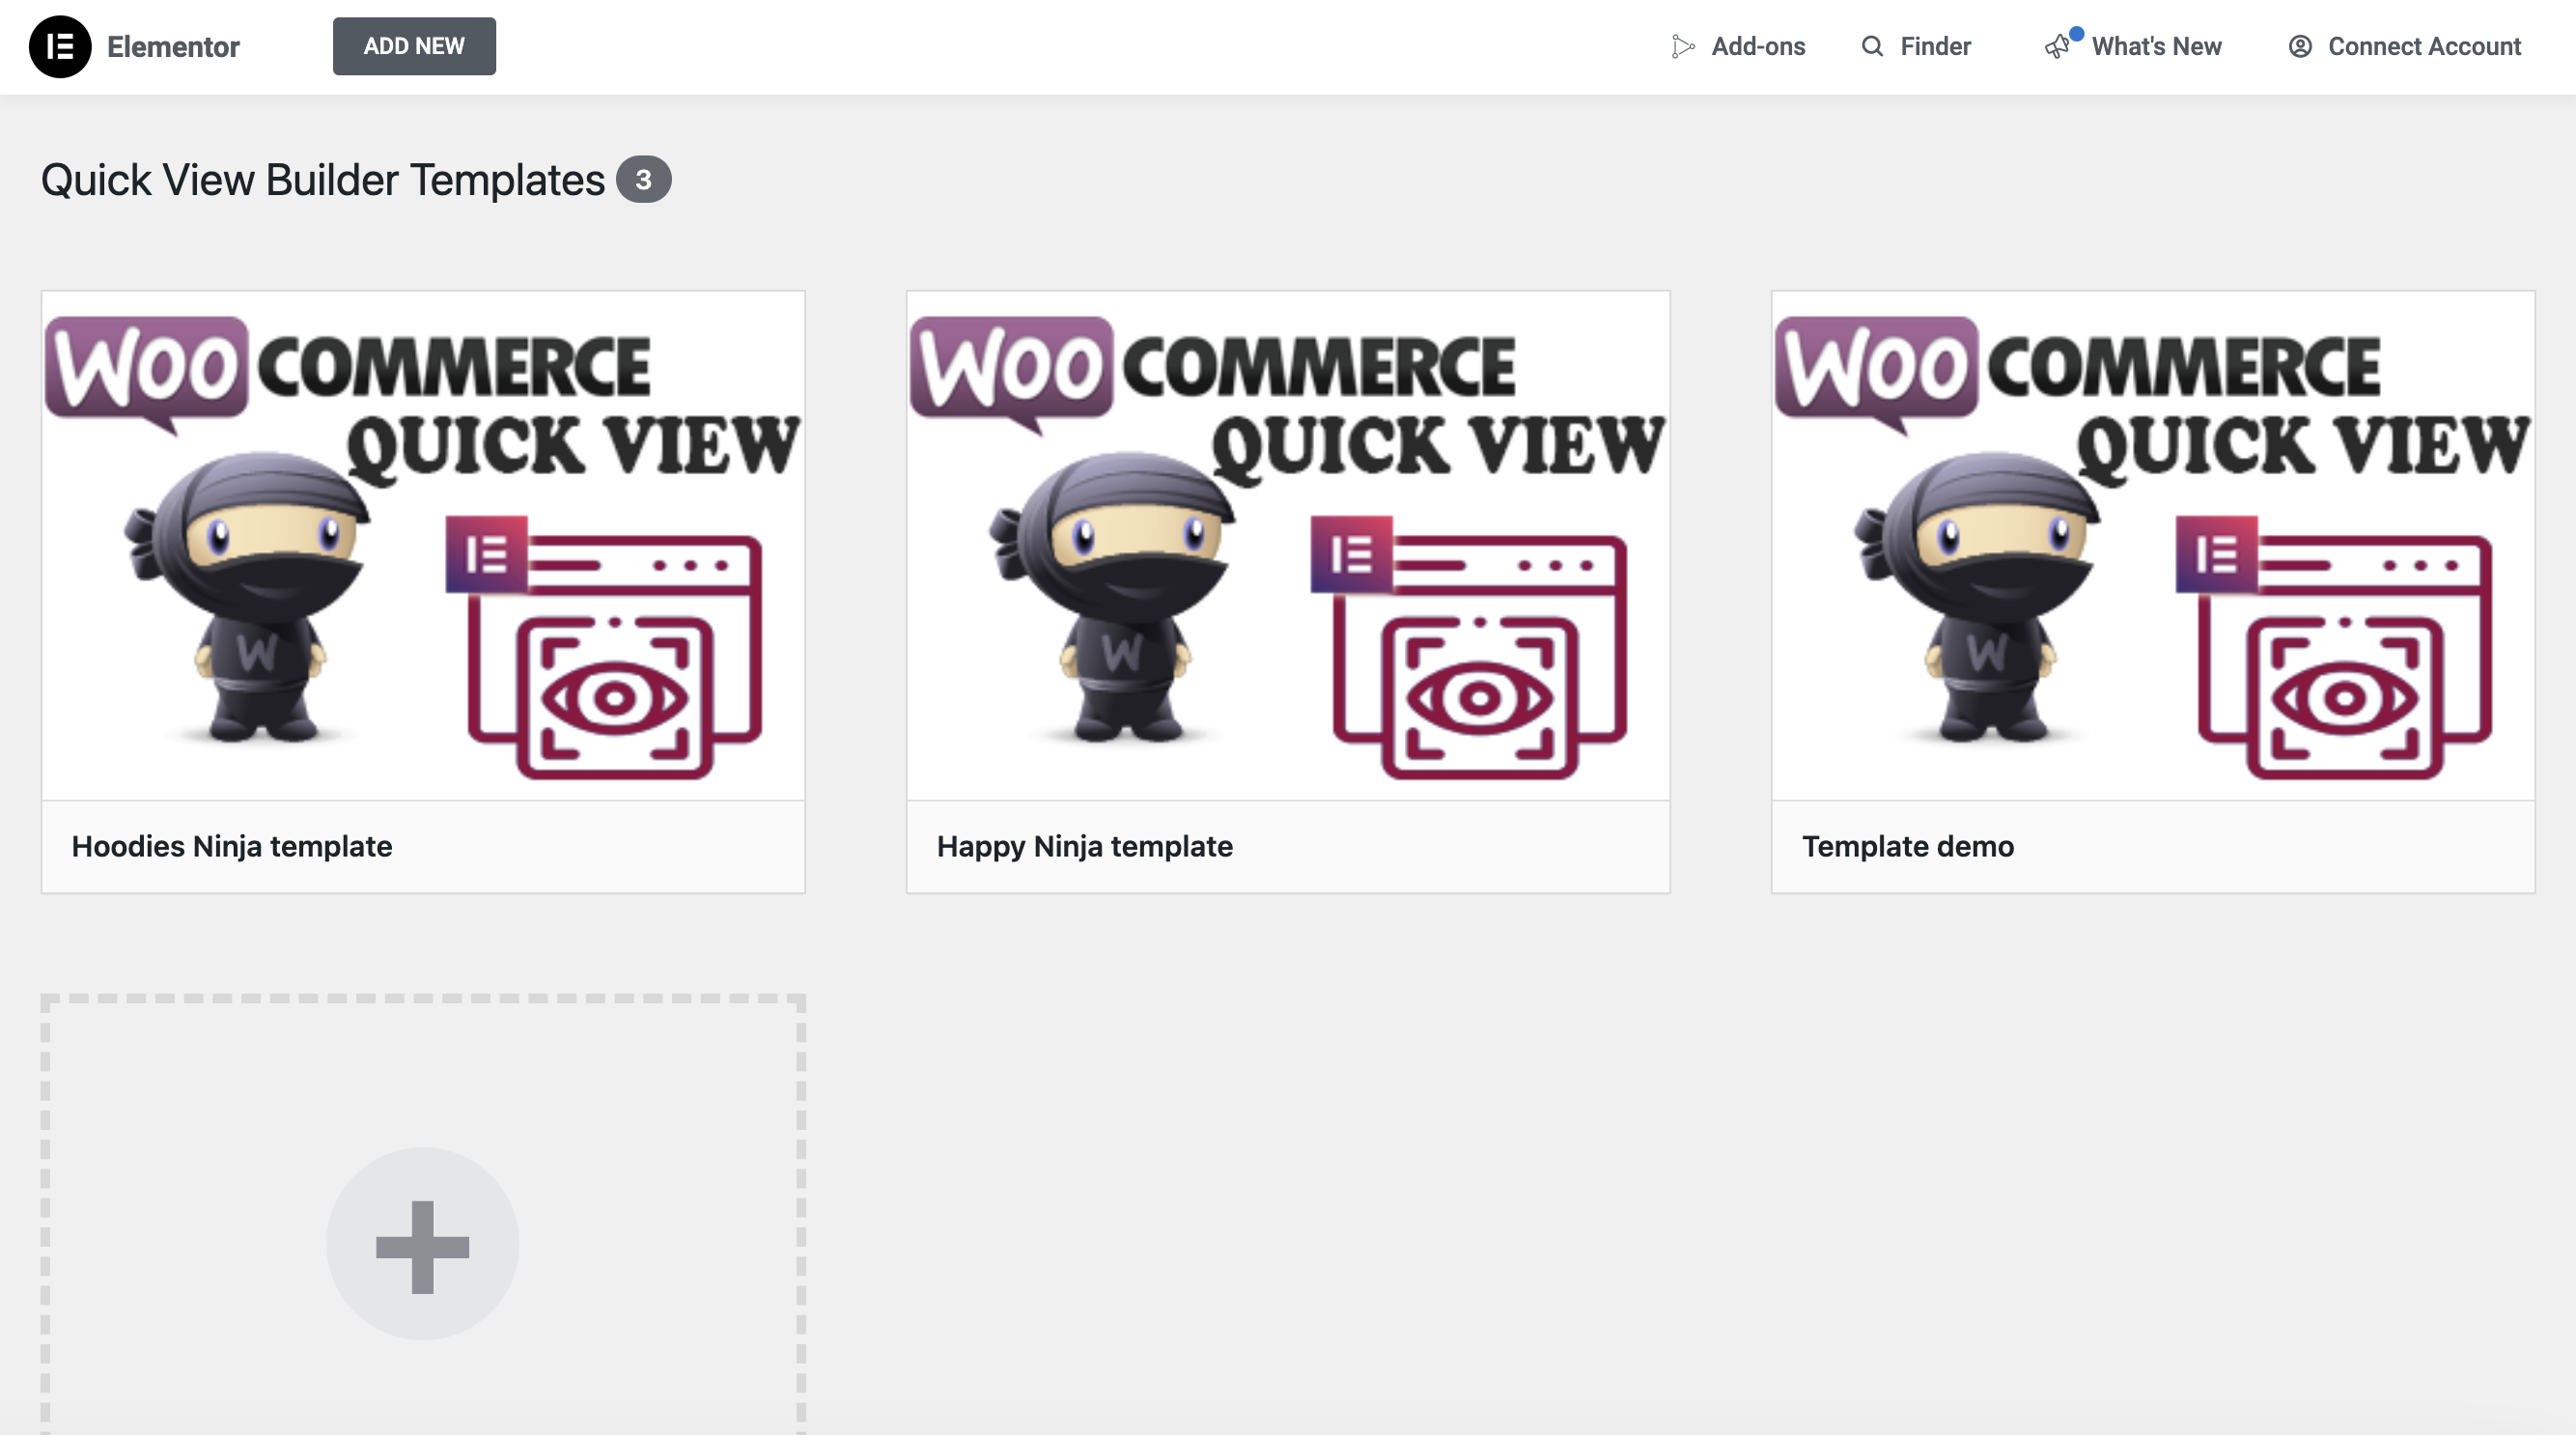
Task: Click the Elementor brand name text
Action: click(173, 47)
